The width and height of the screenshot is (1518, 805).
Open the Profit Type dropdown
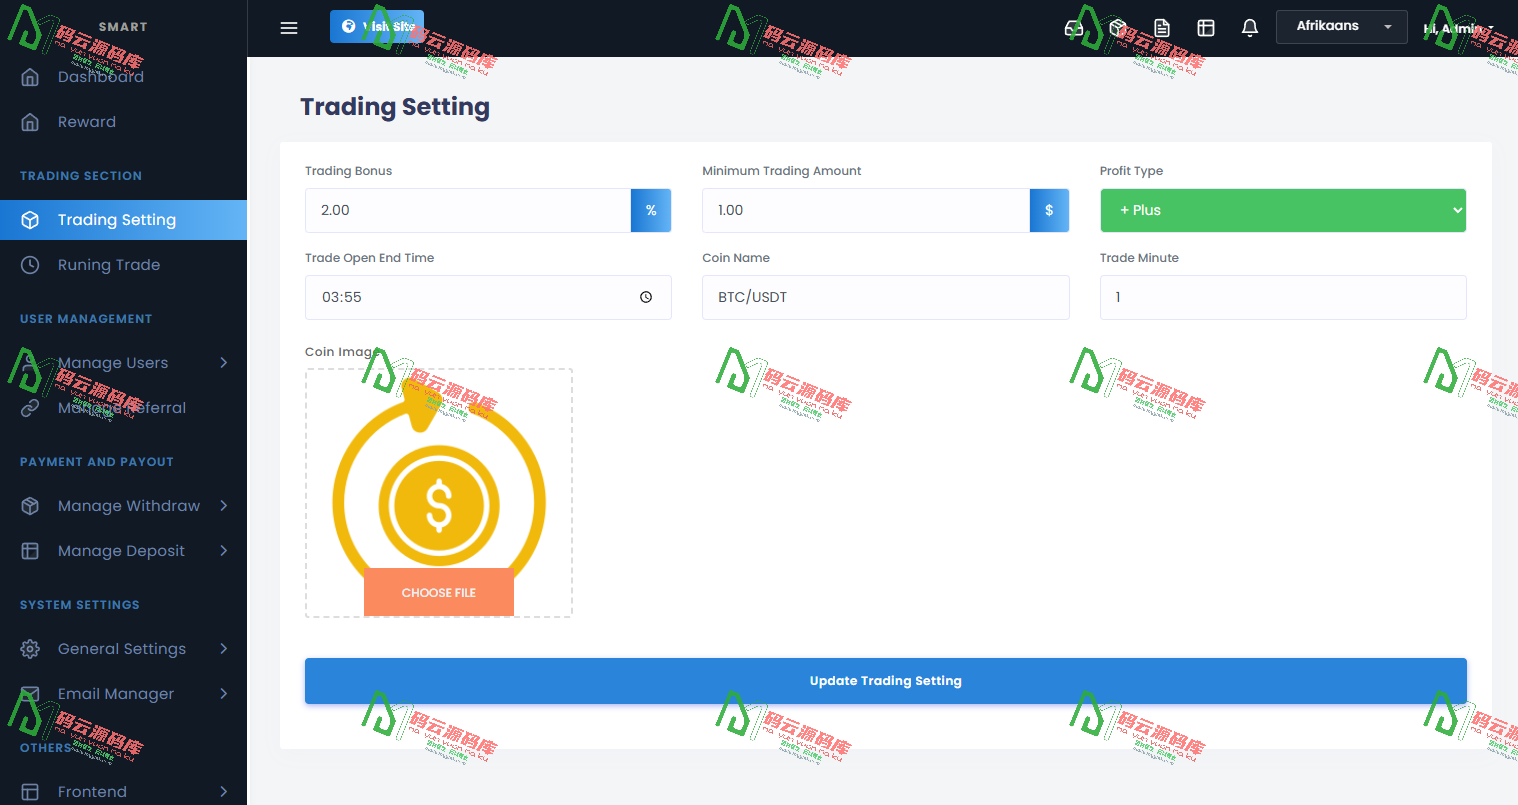[1282, 210]
